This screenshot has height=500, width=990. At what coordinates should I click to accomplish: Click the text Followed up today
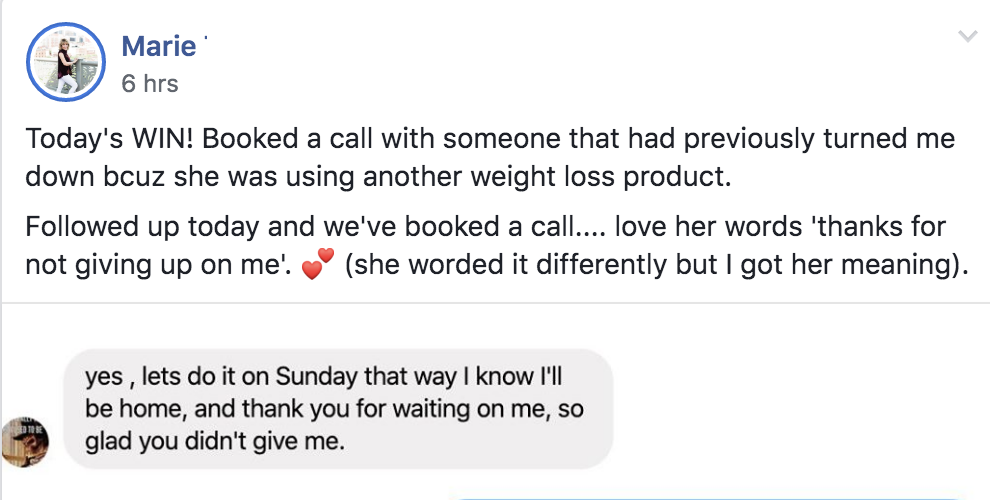point(142,227)
